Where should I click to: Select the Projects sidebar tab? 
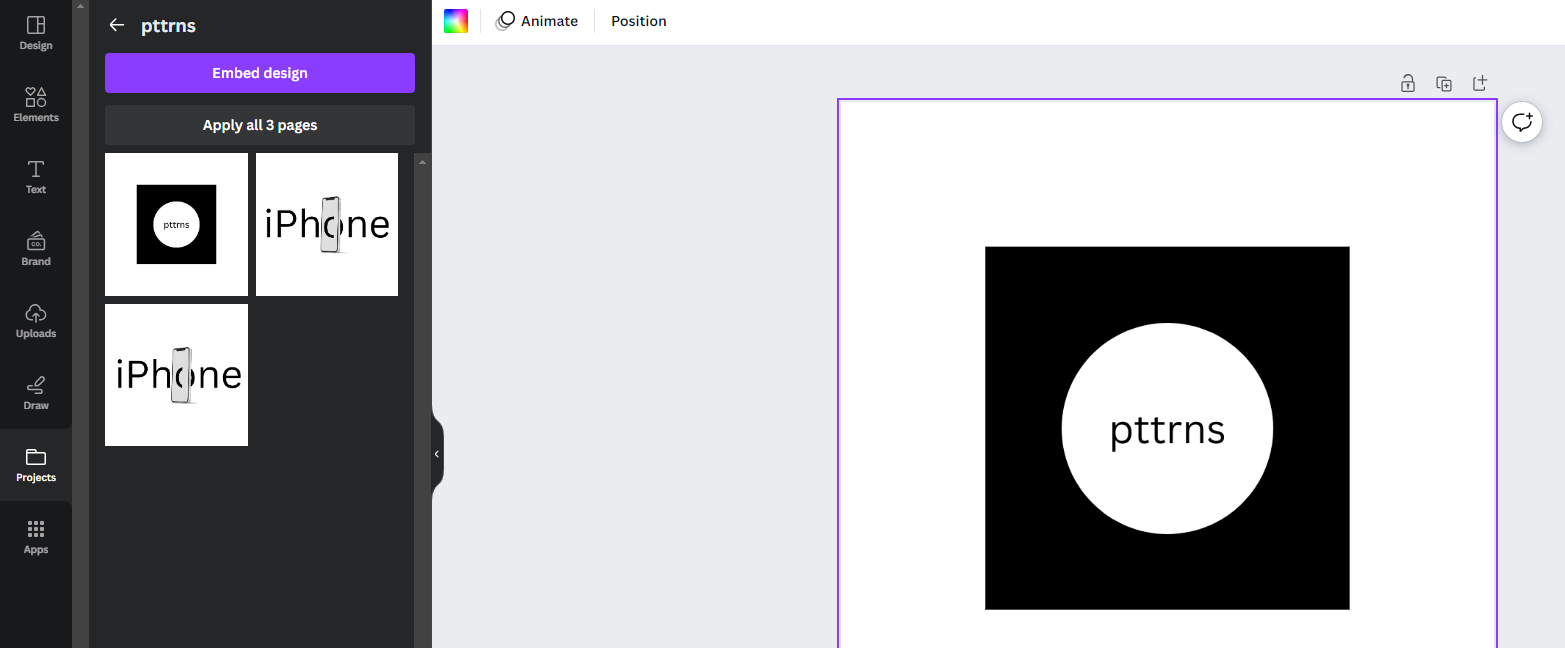point(36,465)
